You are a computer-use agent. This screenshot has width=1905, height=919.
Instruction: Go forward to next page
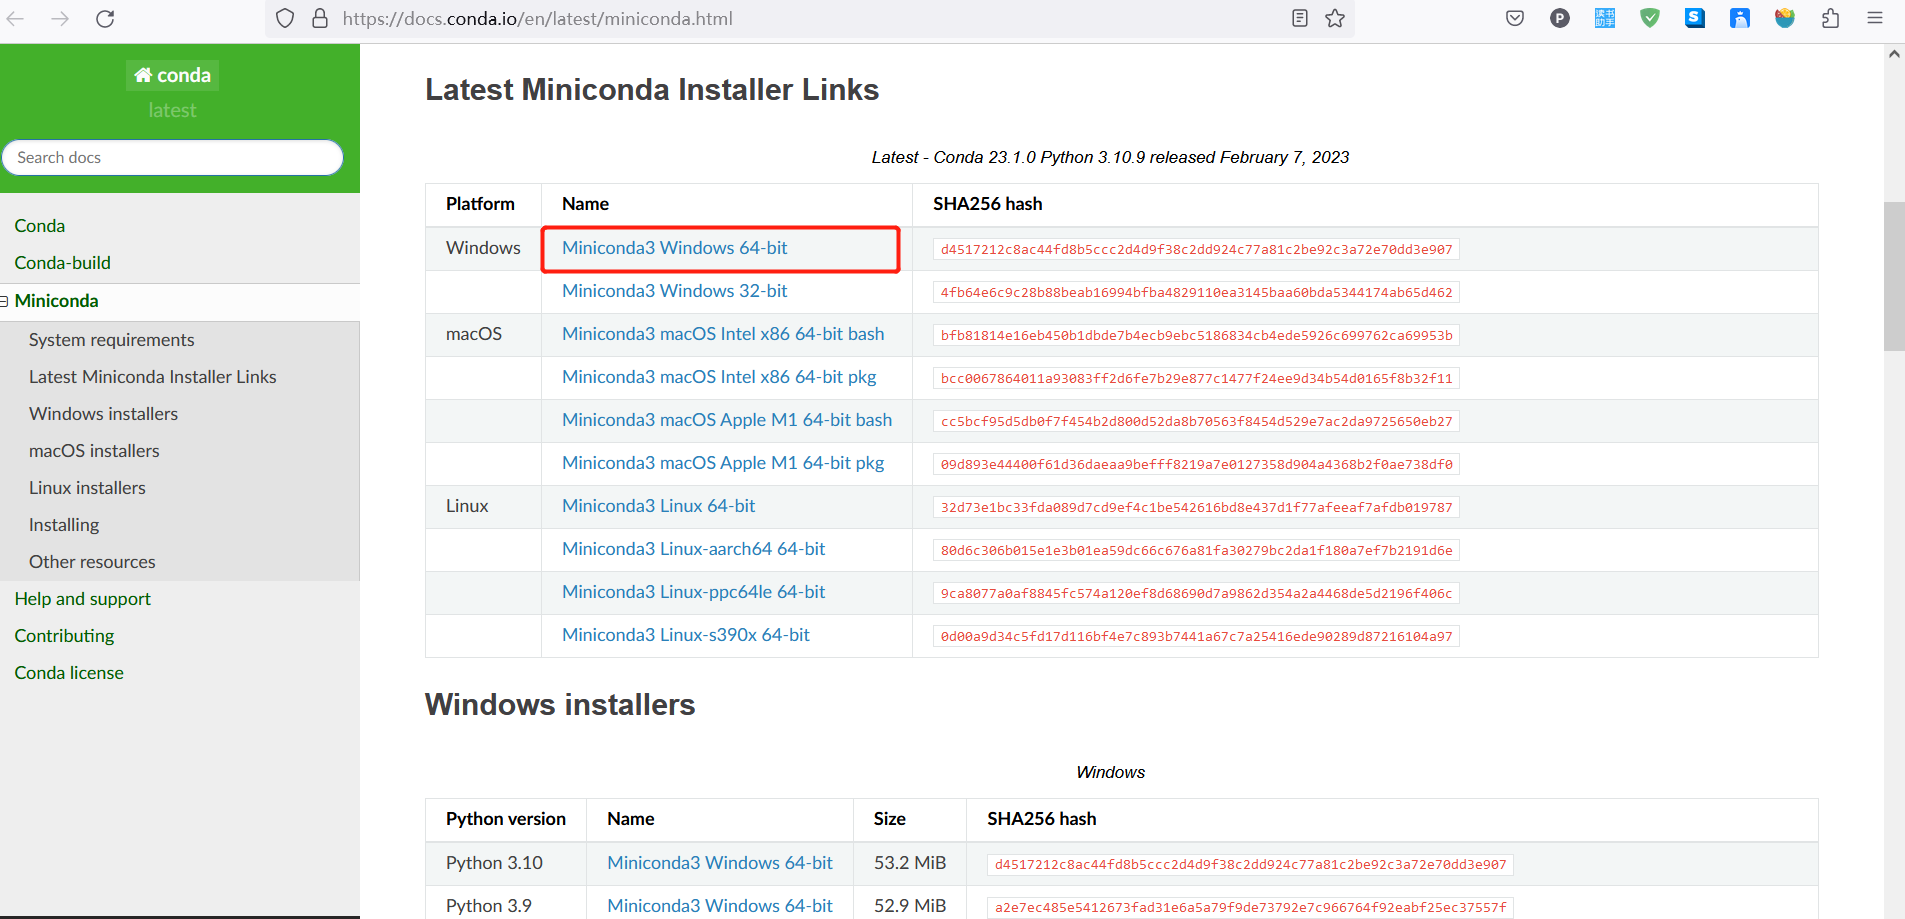(60, 18)
